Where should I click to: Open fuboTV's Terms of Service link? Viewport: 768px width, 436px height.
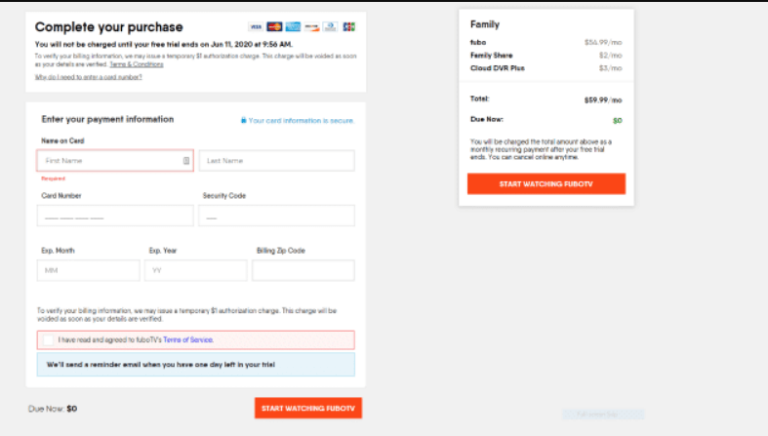[188, 340]
